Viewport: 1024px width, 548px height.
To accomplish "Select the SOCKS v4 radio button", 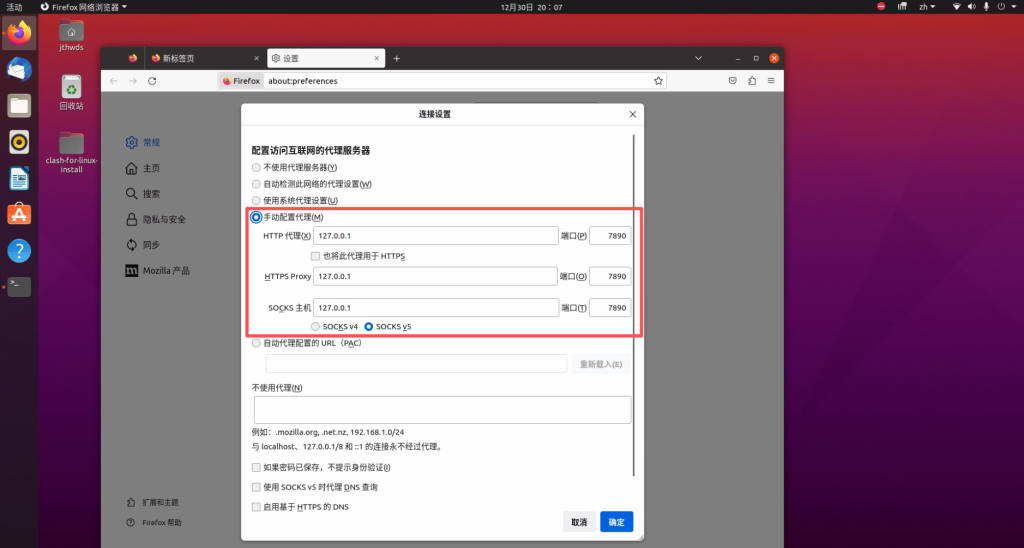I will tap(317, 326).
